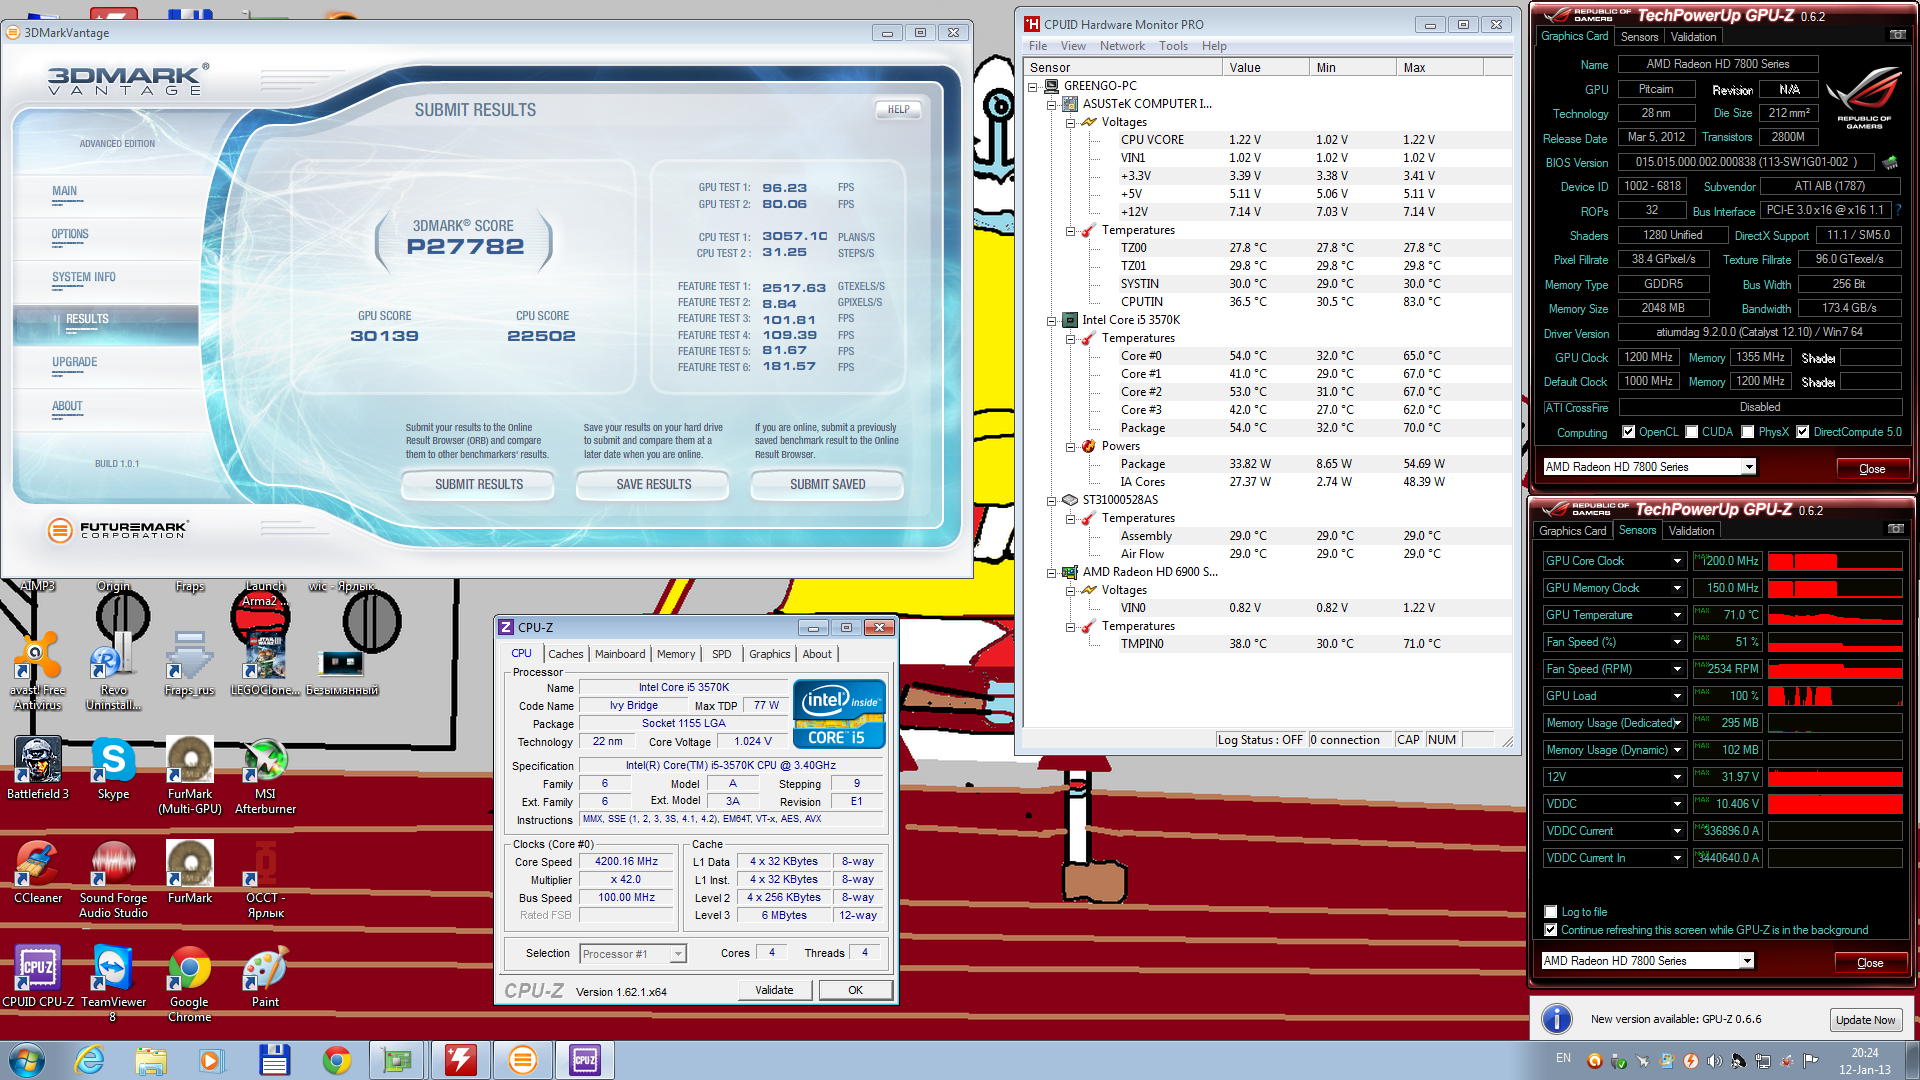Click the Value column header in Hardware Monitor
Image resolution: width=1920 pixels, height=1080 pixels.
pyautogui.click(x=1265, y=68)
